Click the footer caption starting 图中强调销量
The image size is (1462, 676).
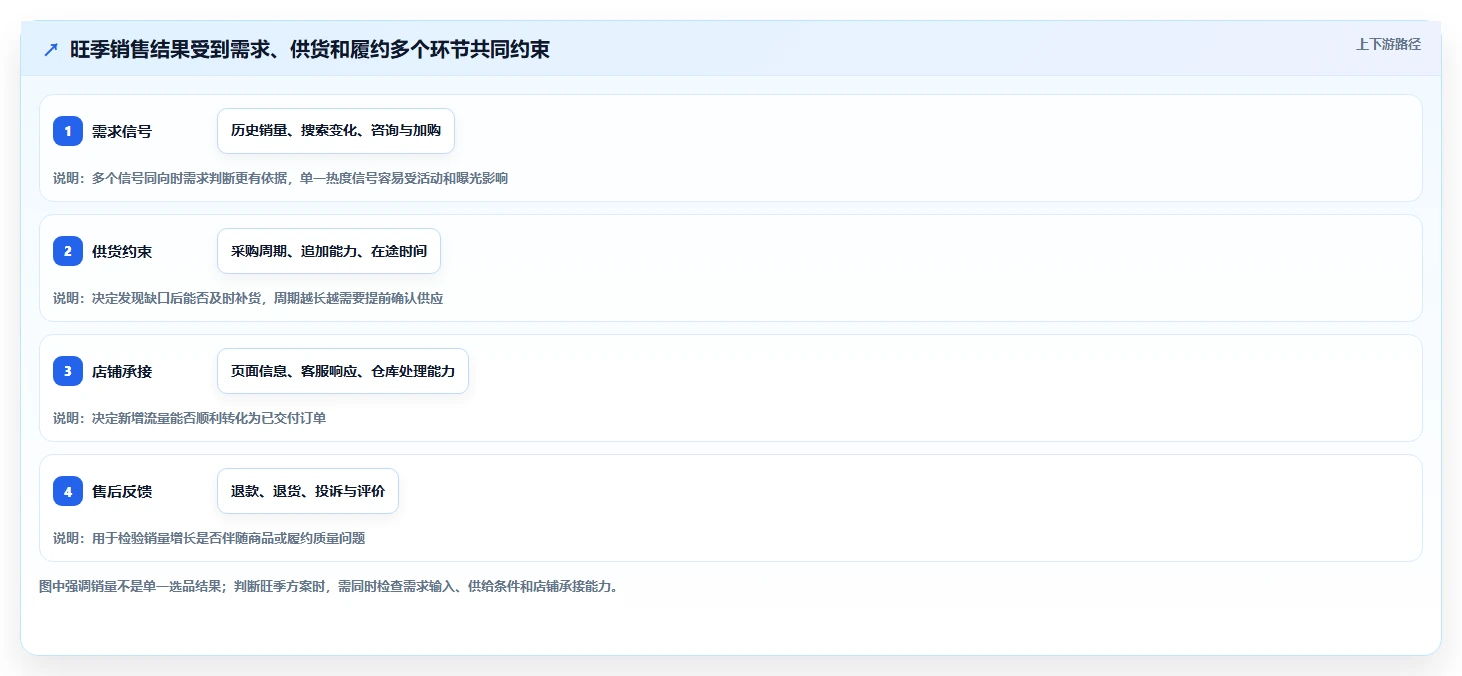(x=329, y=586)
